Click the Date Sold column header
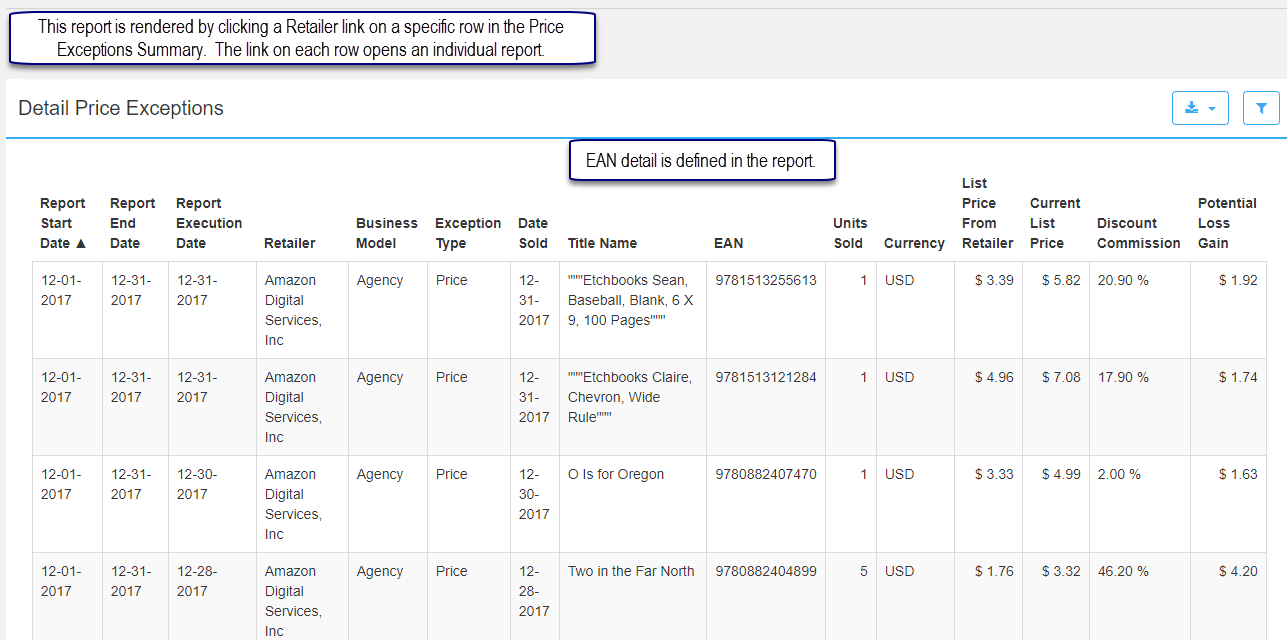This screenshot has width=1287, height=640. (533, 233)
